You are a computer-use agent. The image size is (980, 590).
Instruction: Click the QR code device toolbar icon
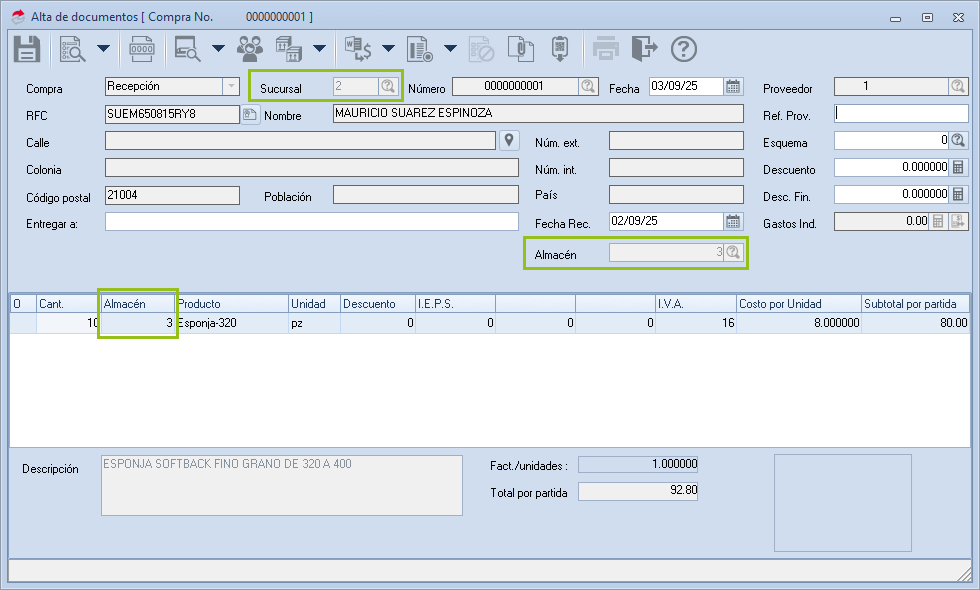(x=561, y=48)
